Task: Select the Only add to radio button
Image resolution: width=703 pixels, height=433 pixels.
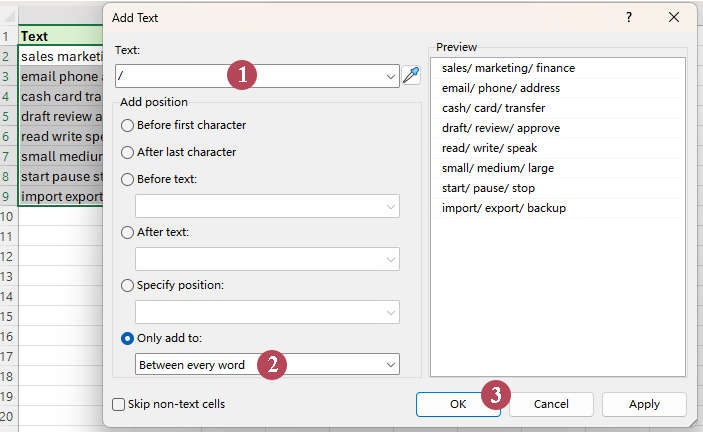Action: click(127, 338)
